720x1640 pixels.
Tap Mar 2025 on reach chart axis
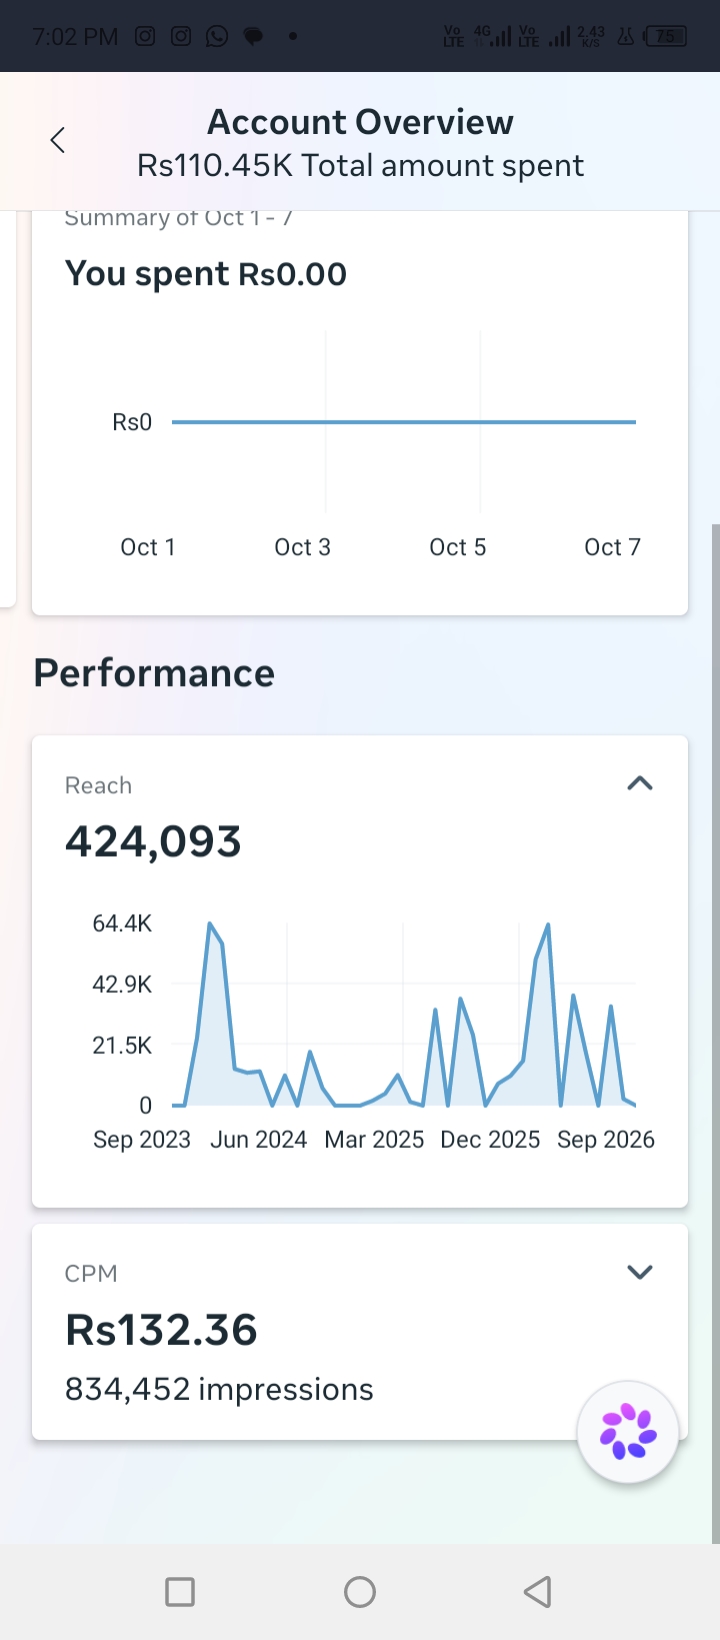tap(374, 1140)
